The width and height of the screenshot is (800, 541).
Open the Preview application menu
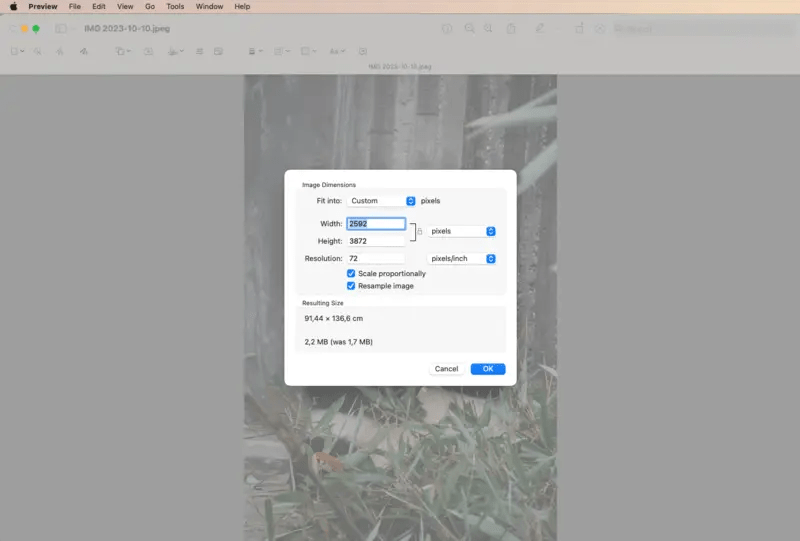pyautogui.click(x=43, y=7)
